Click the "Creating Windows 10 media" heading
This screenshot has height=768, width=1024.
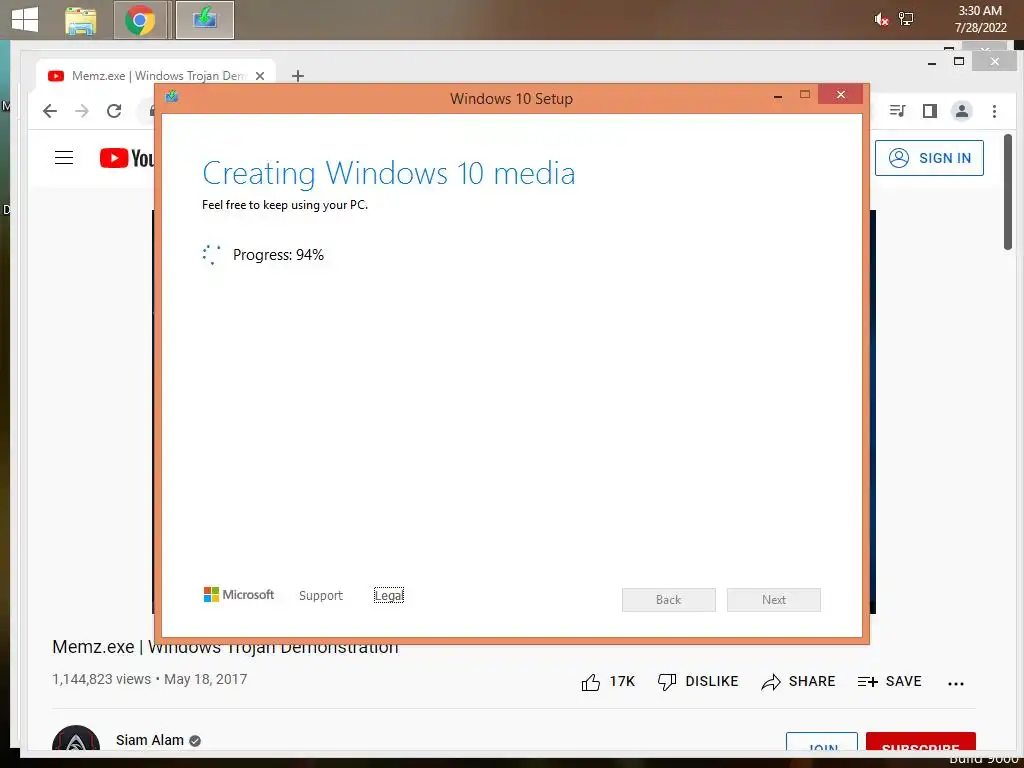(x=389, y=173)
